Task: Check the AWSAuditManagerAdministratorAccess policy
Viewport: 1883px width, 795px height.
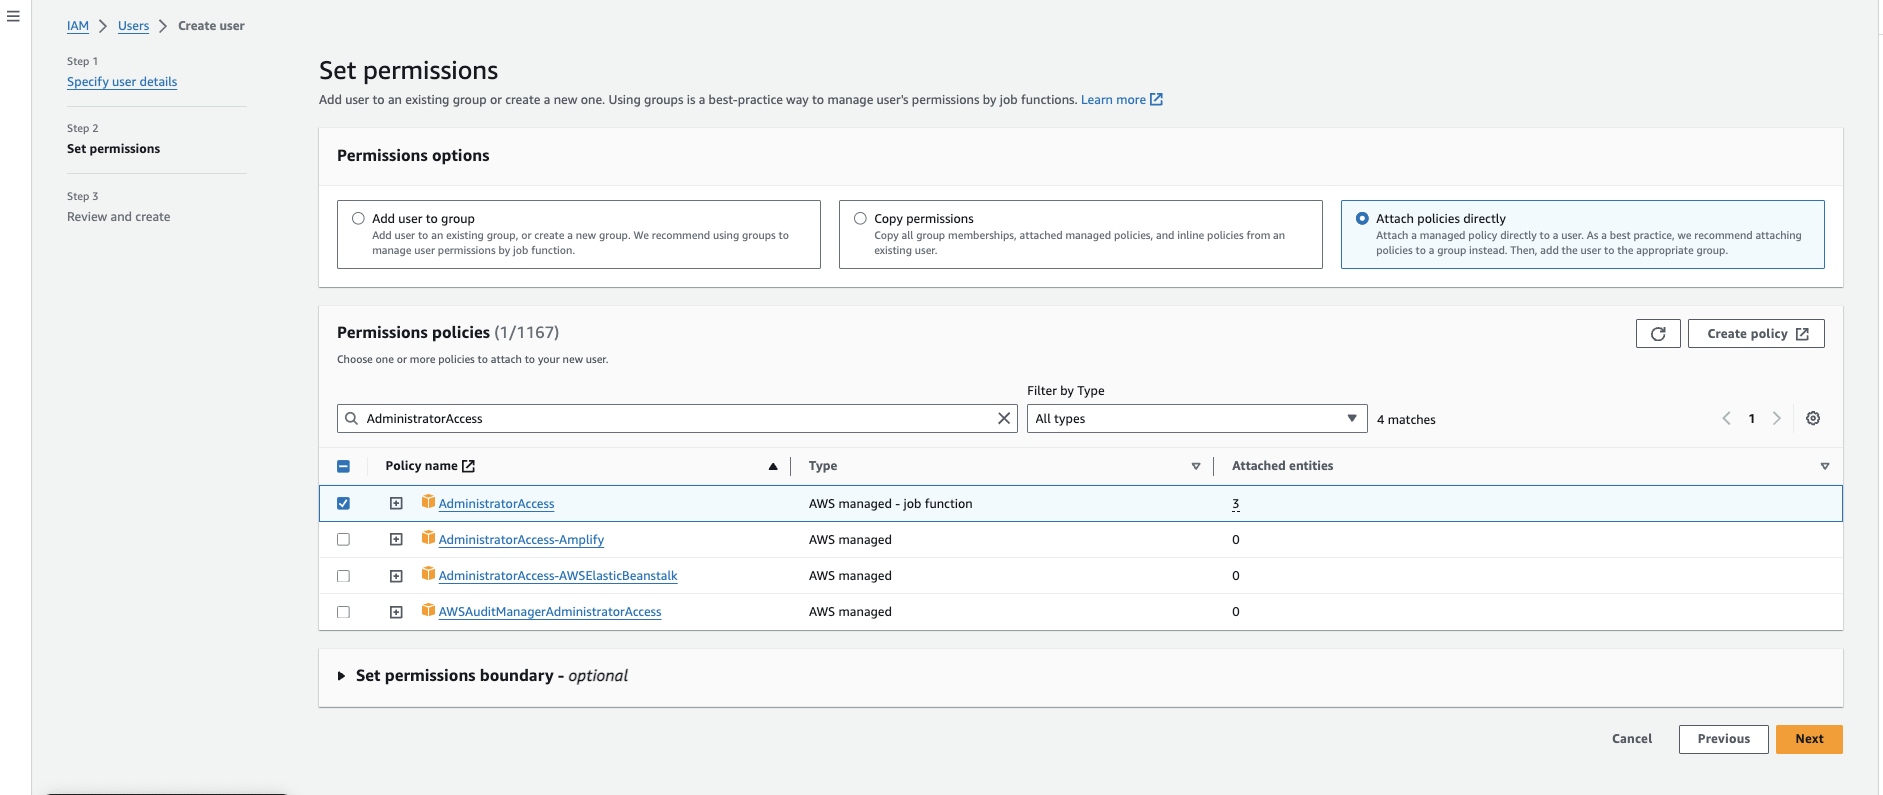Action: tap(343, 612)
